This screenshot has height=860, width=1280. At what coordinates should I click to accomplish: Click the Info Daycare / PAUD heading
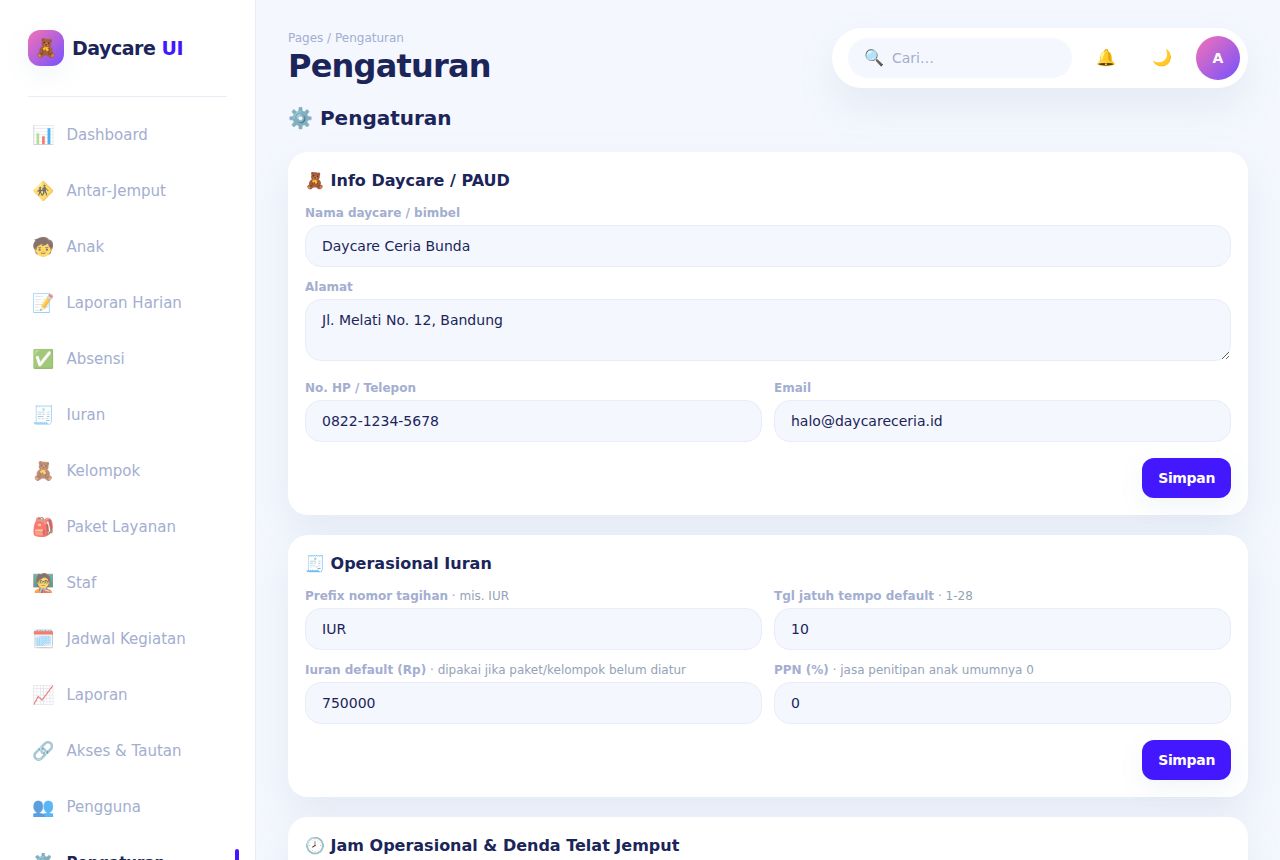pyautogui.click(x=408, y=181)
